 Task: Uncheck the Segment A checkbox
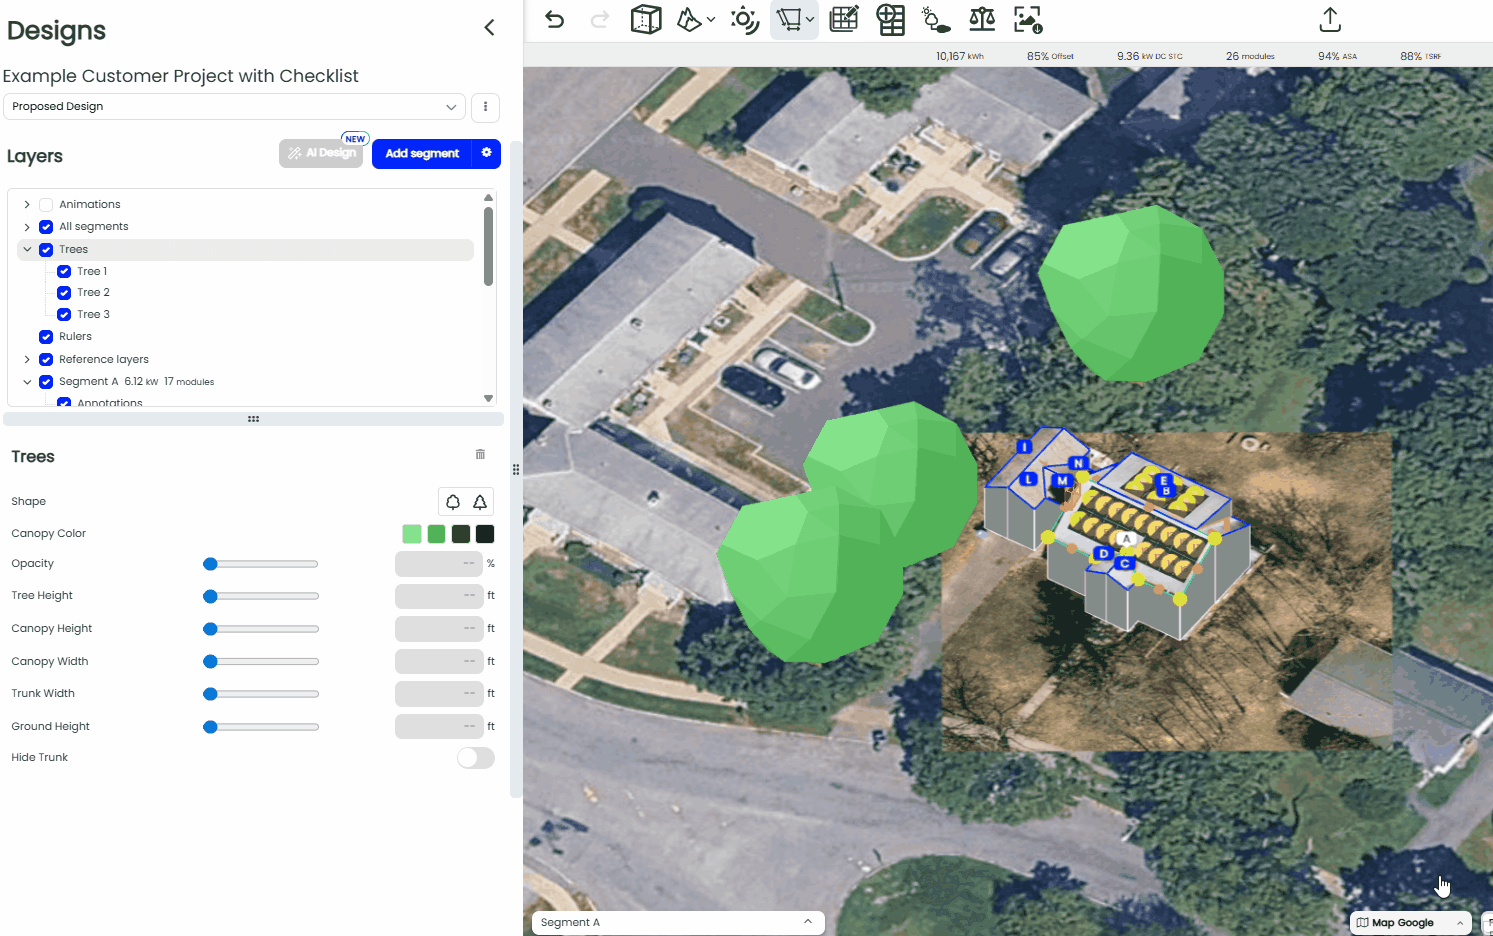(46, 382)
